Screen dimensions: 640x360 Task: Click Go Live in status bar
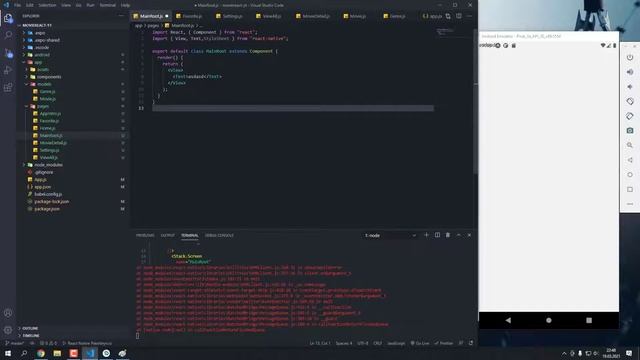(420, 343)
